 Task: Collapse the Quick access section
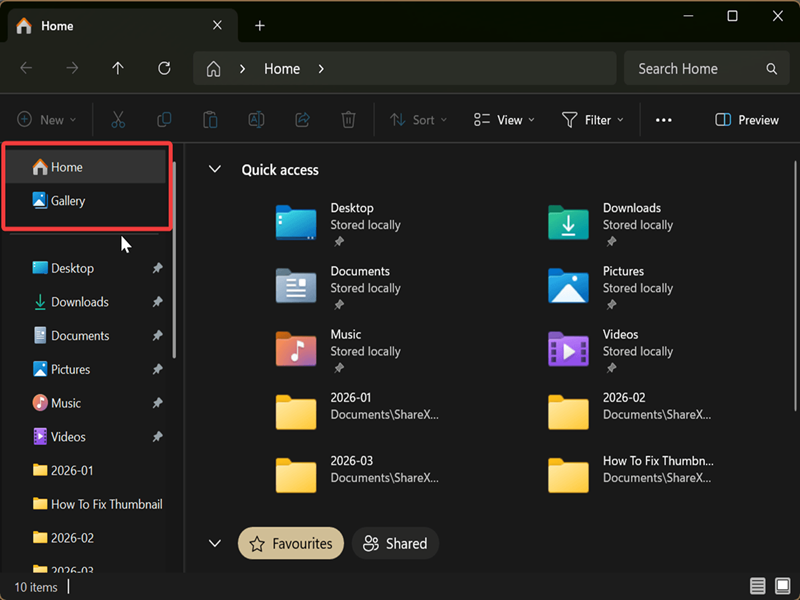(x=214, y=170)
